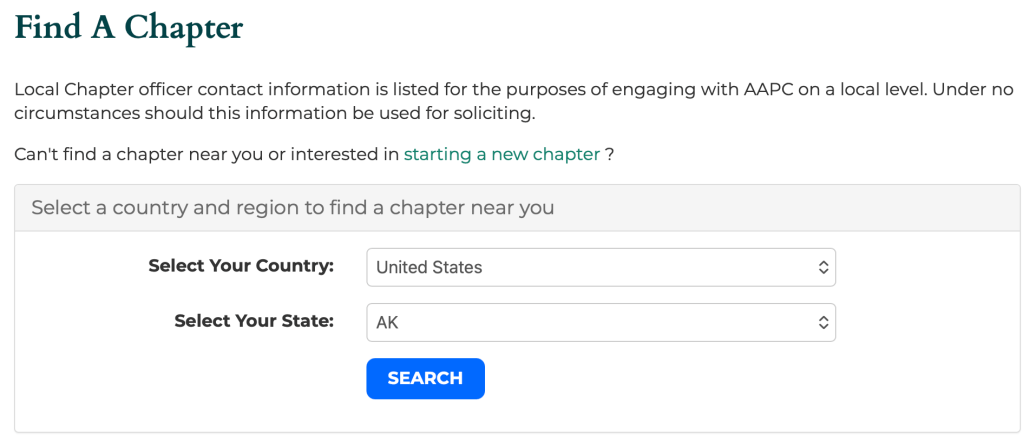Expand the Select Your State dropdown
Viewport: 1023px width, 435px height.
600,323
